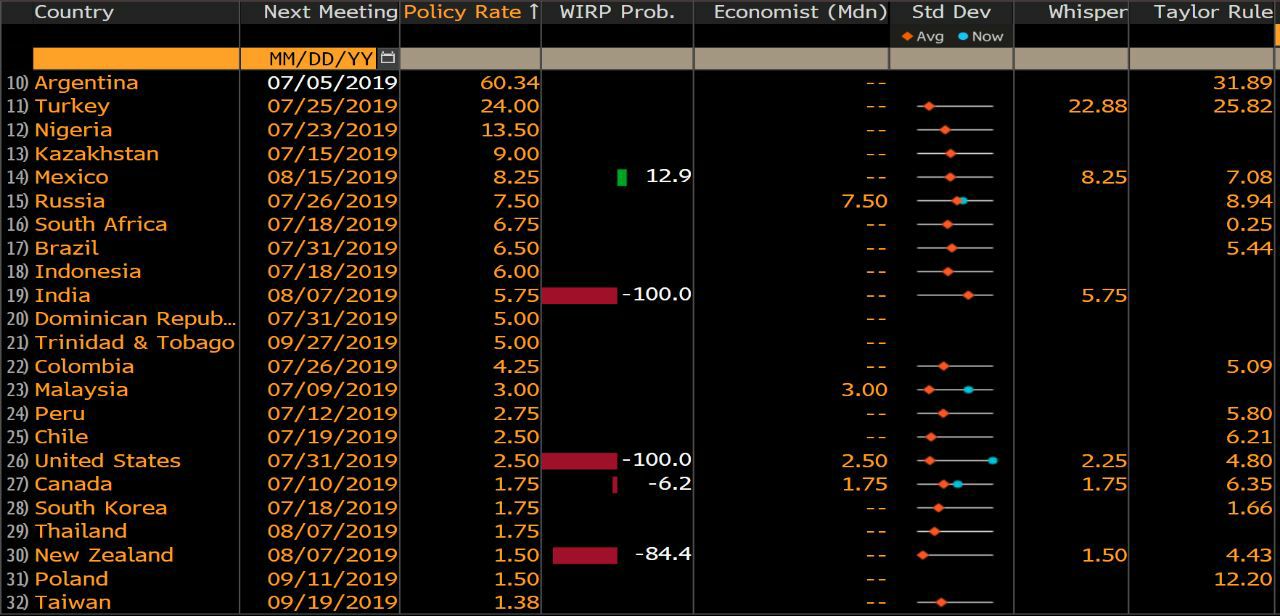
Task: Click the Taylor Rule column header
Action: pyautogui.click(x=1213, y=12)
